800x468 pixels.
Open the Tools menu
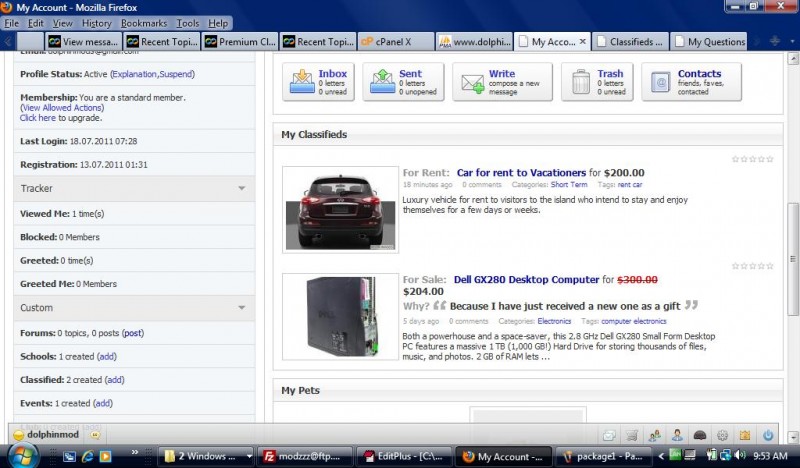point(188,23)
